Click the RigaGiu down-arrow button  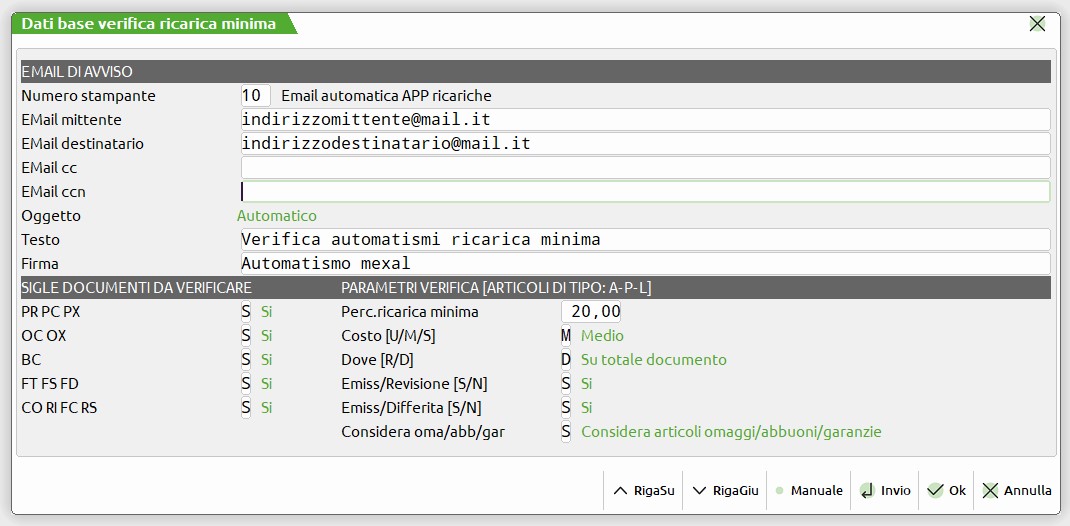726,490
